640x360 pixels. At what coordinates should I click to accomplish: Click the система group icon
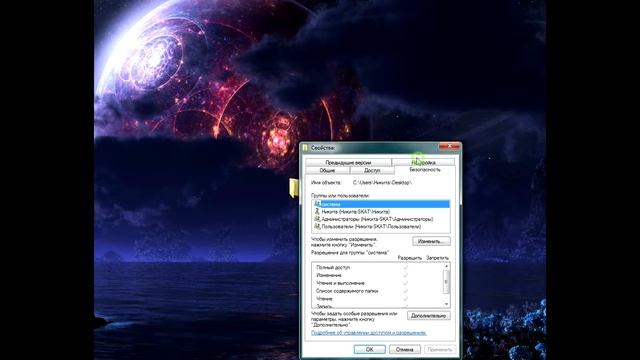(x=317, y=204)
